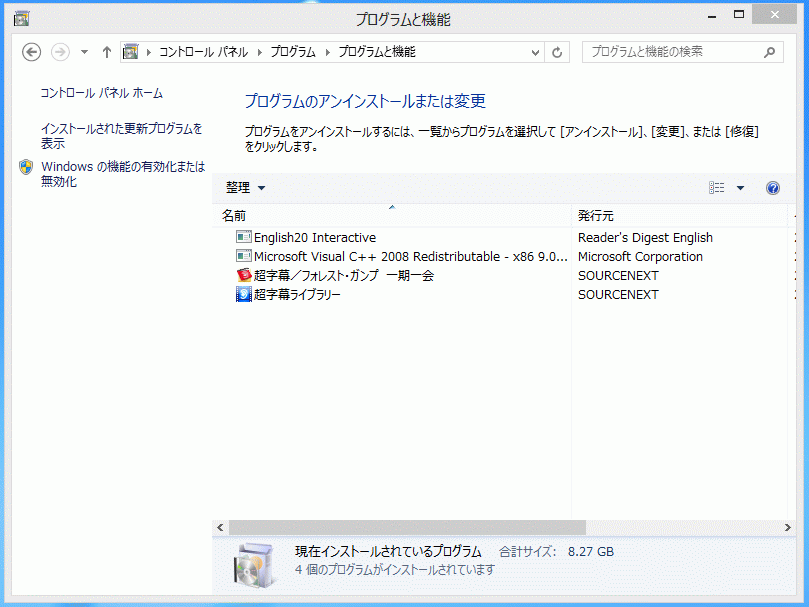Sort by the 名前 column header

(x=392, y=216)
